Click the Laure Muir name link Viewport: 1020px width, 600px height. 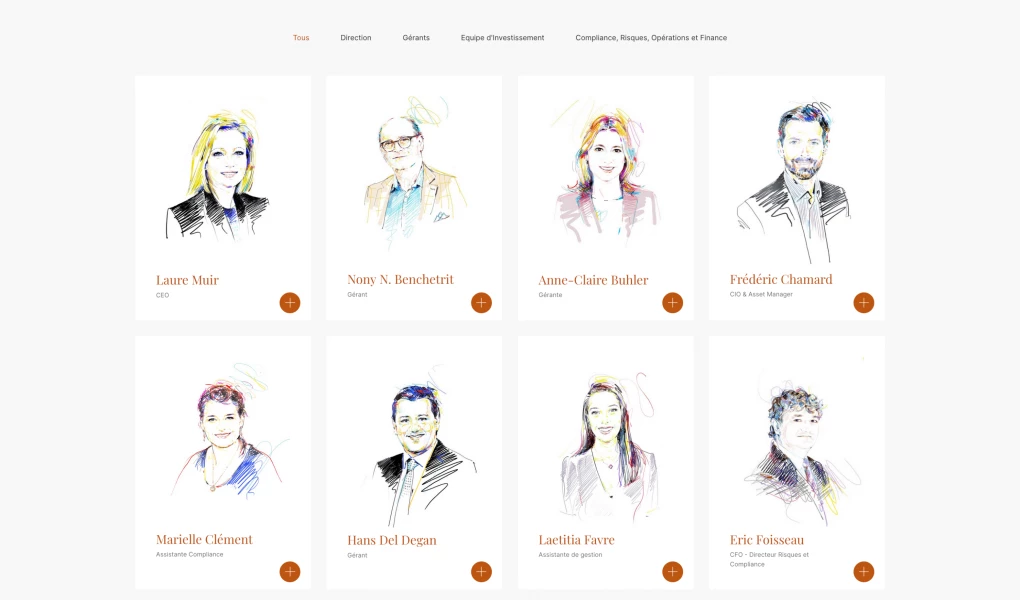pyautogui.click(x=187, y=280)
